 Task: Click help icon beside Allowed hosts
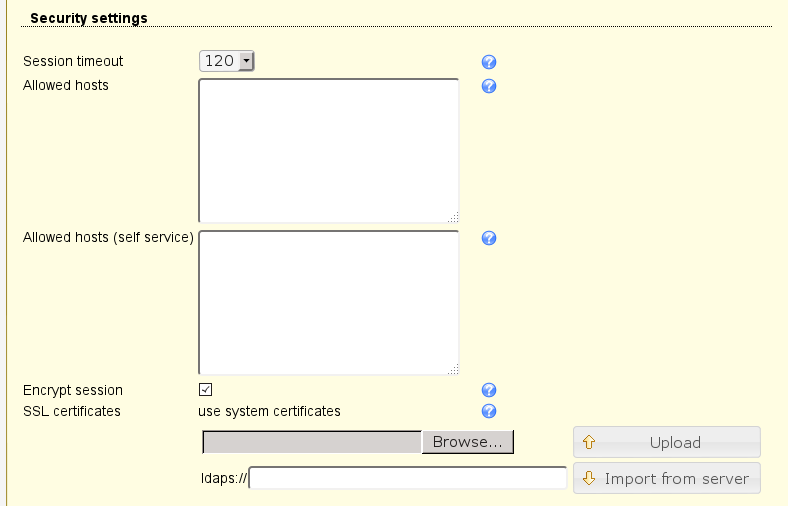(489, 86)
